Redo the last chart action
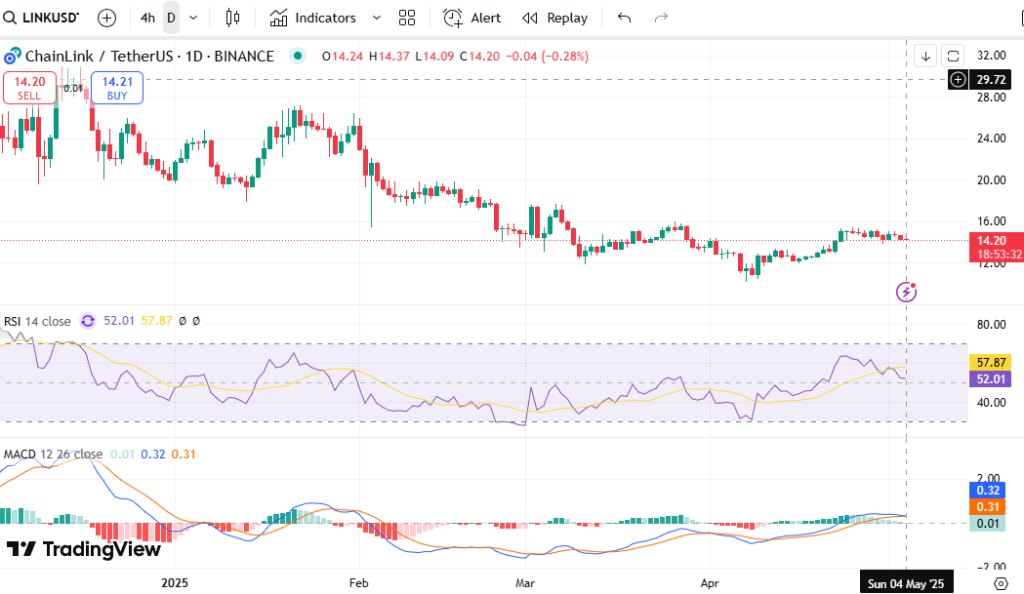The width and height of the screenshot is (1024, 594). (662, 18)
